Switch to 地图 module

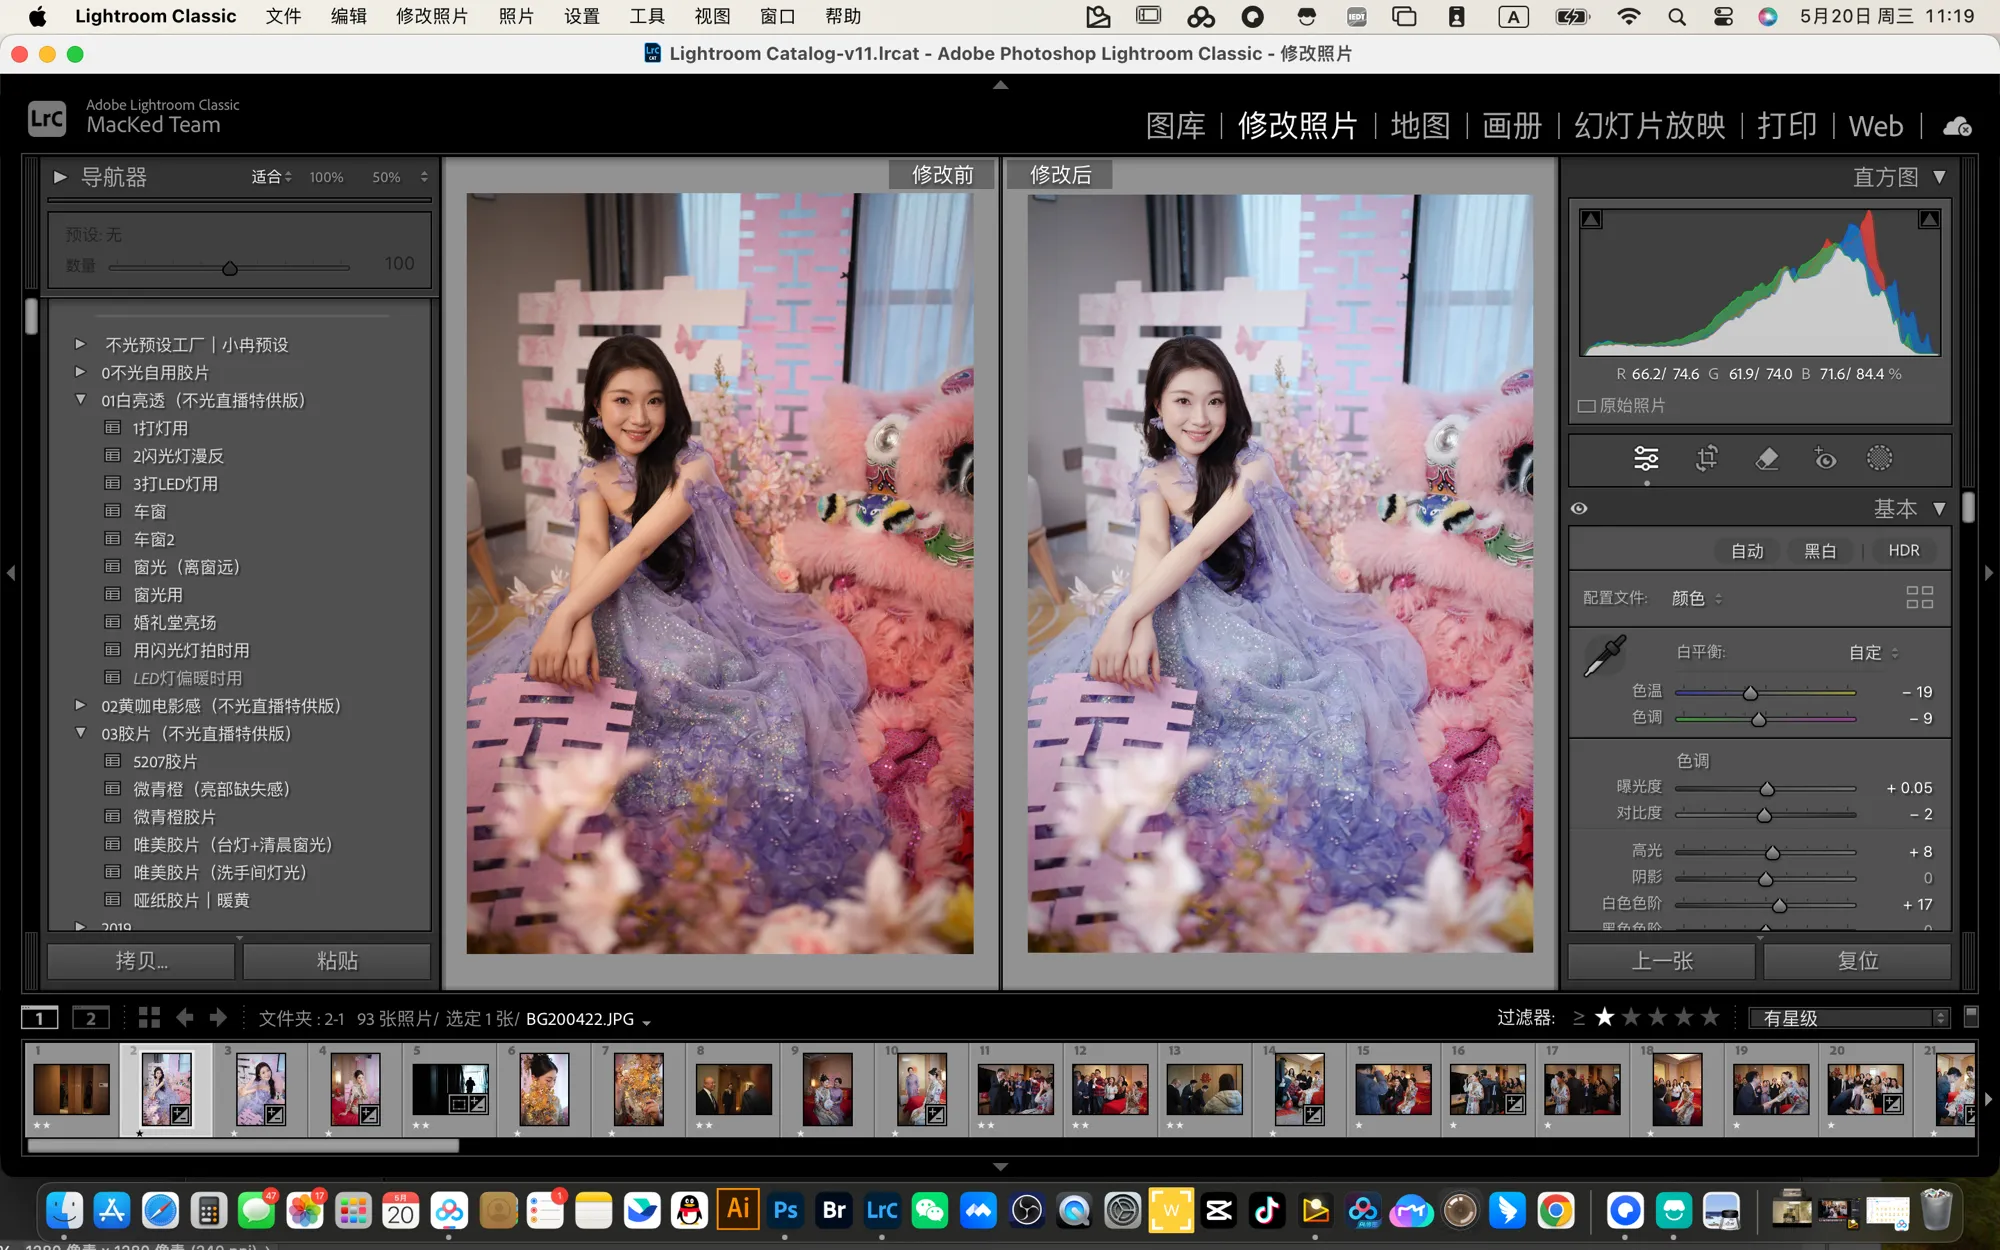pos(1420,126)
